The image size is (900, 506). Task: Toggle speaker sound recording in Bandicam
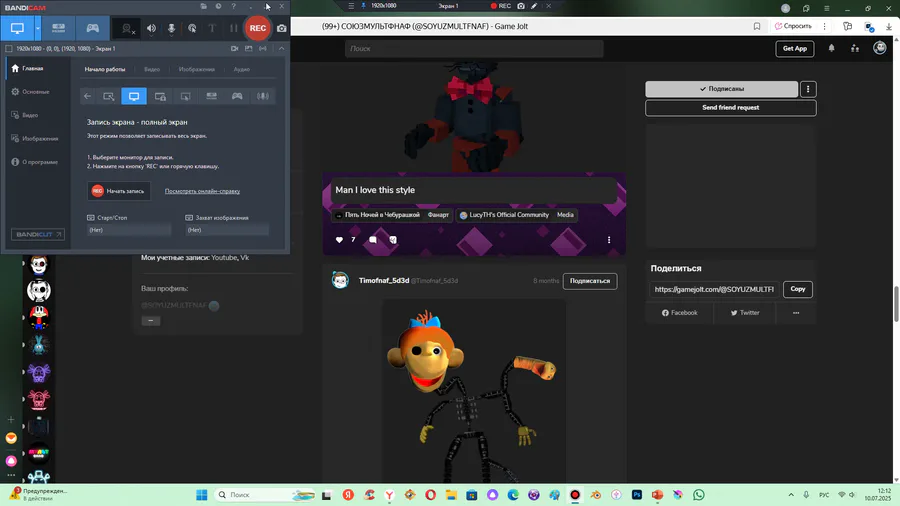click(x=152, y=28)
